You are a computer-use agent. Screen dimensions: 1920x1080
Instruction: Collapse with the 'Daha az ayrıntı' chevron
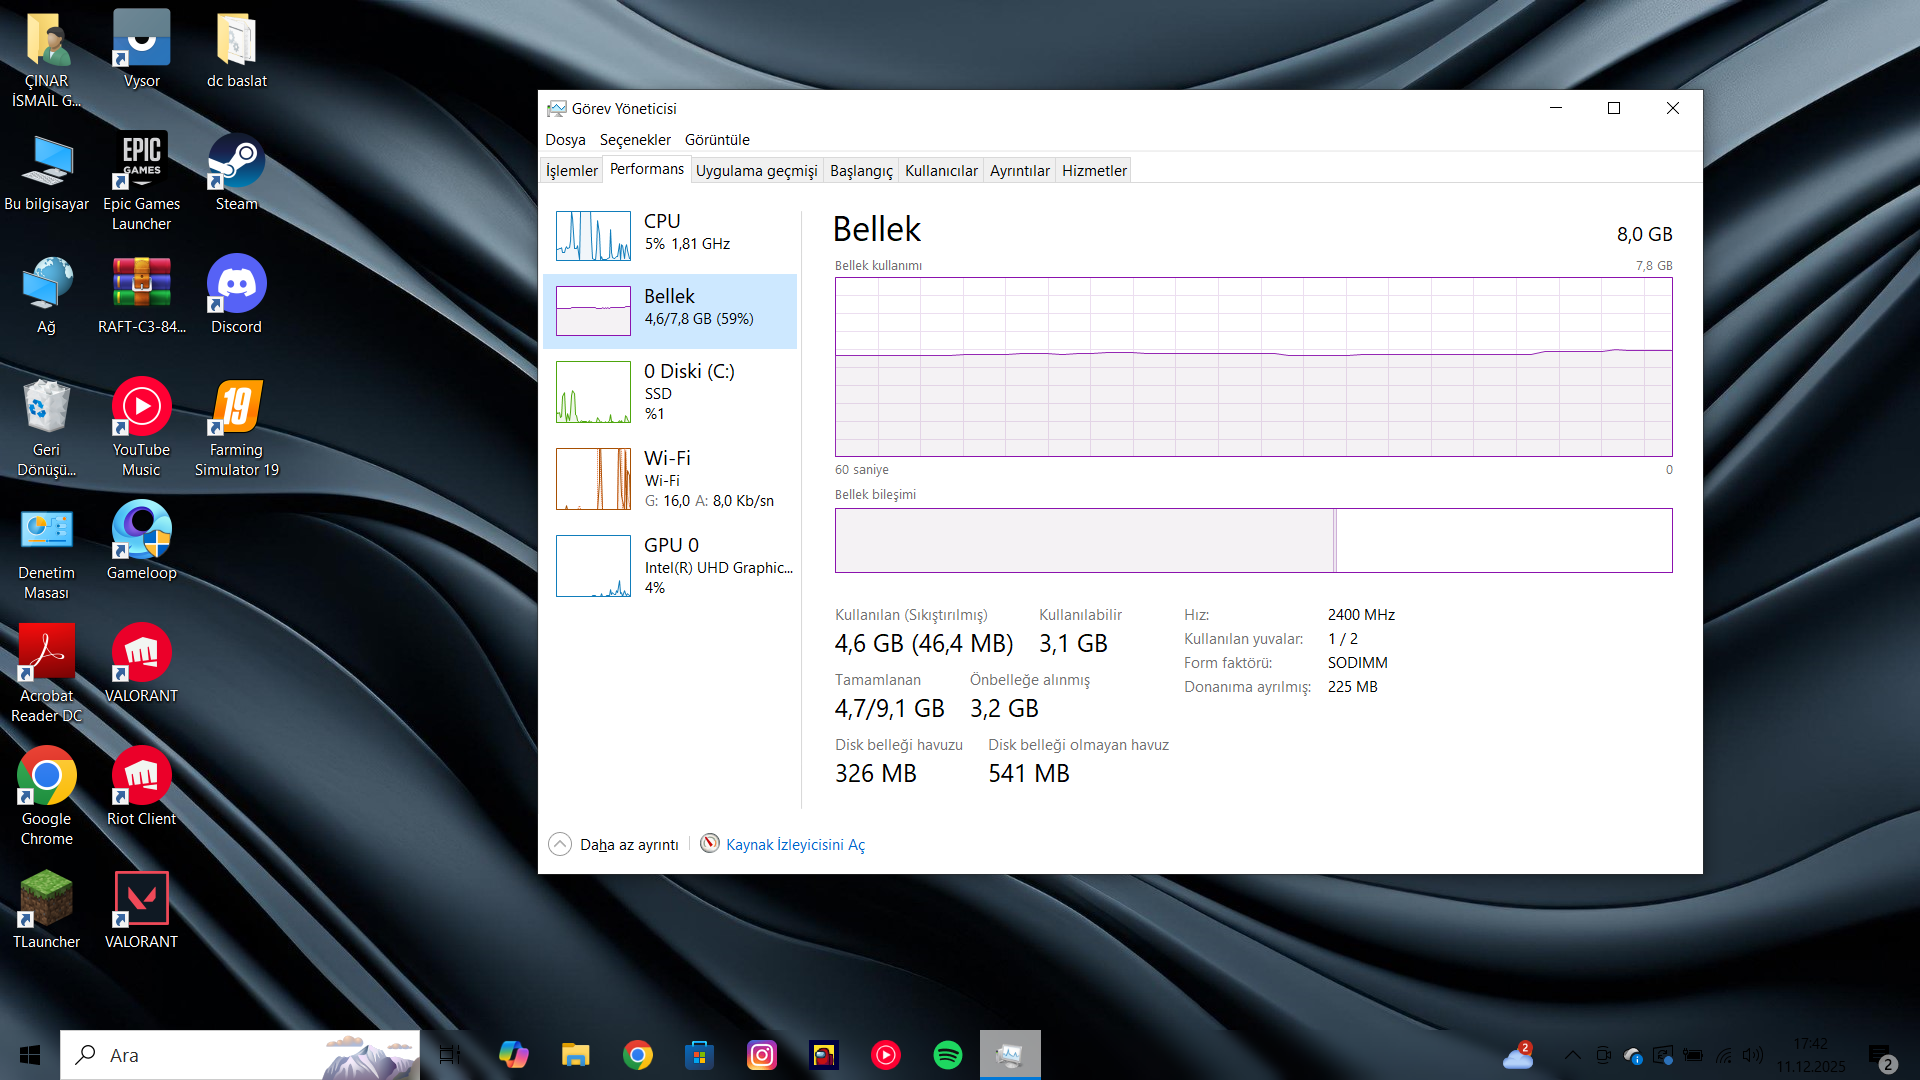tap(560, 845)
